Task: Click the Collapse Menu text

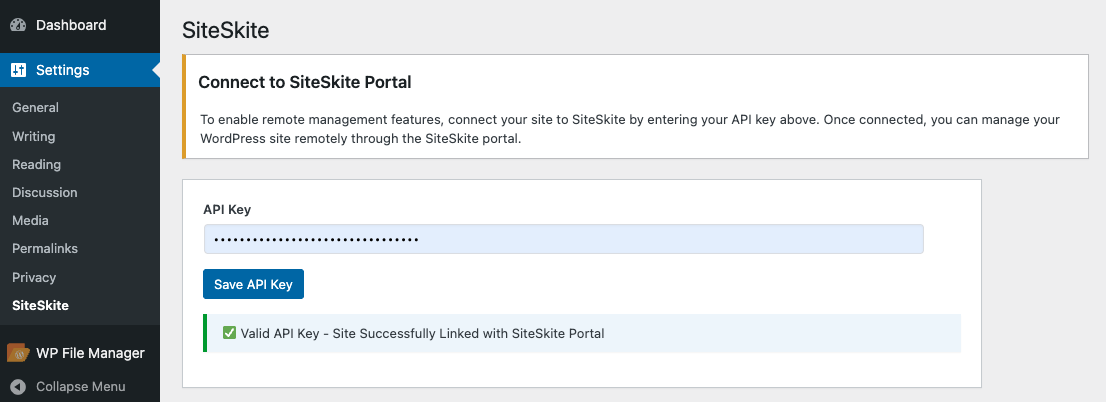Action: pos(80,386)
